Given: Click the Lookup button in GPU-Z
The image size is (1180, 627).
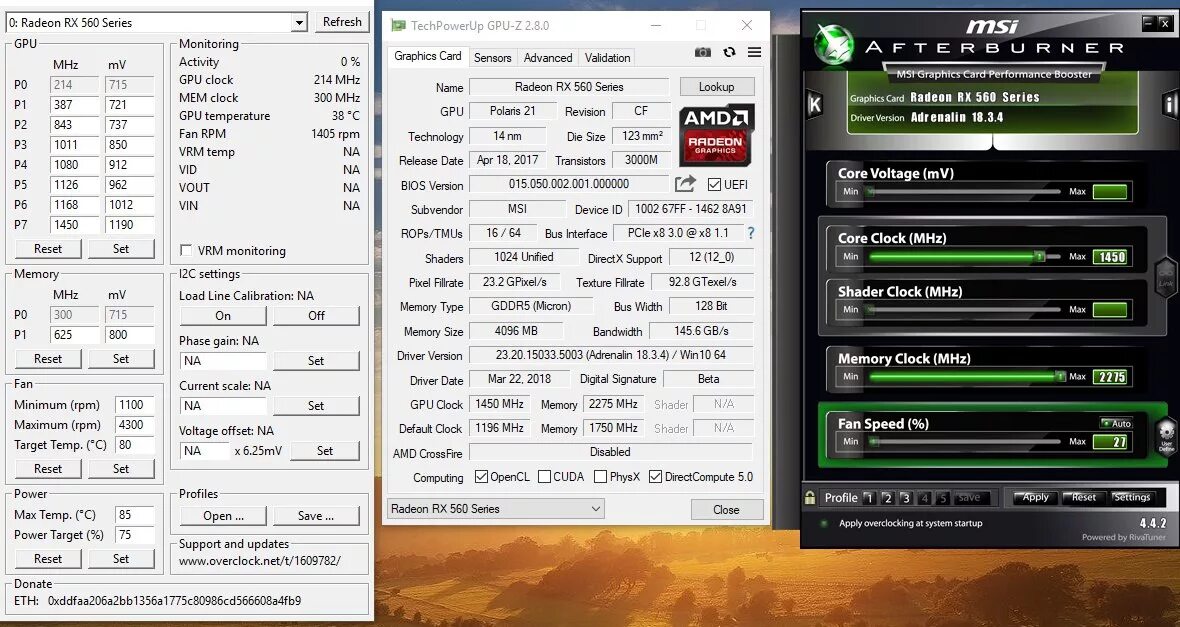Looking at the screenshot, I should 716,87.
